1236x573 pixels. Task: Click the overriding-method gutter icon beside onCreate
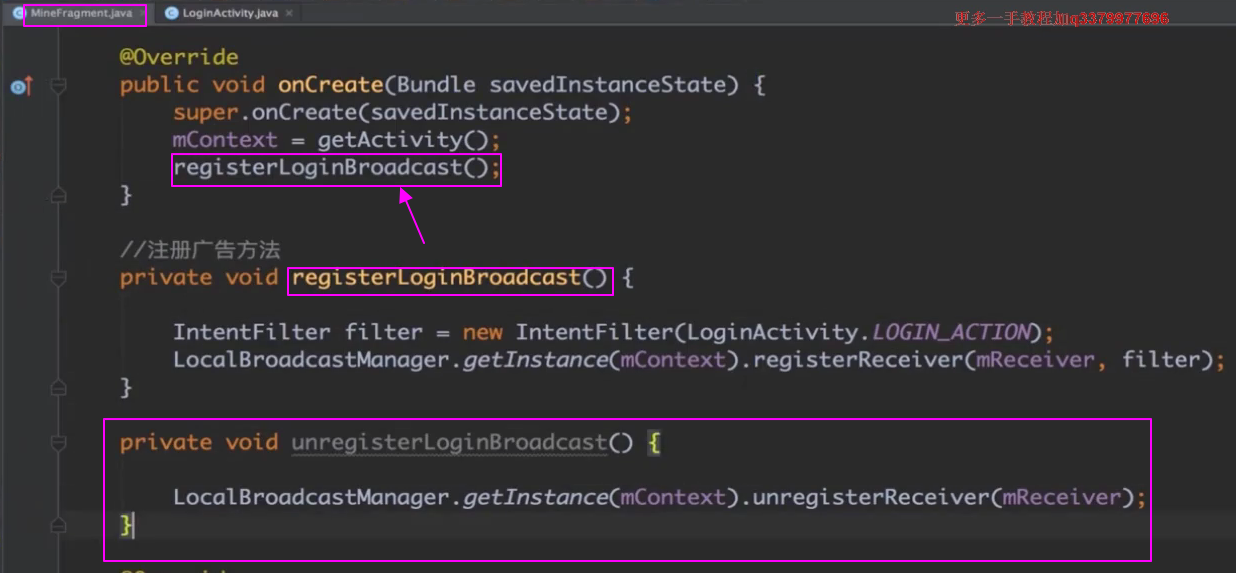21,87
